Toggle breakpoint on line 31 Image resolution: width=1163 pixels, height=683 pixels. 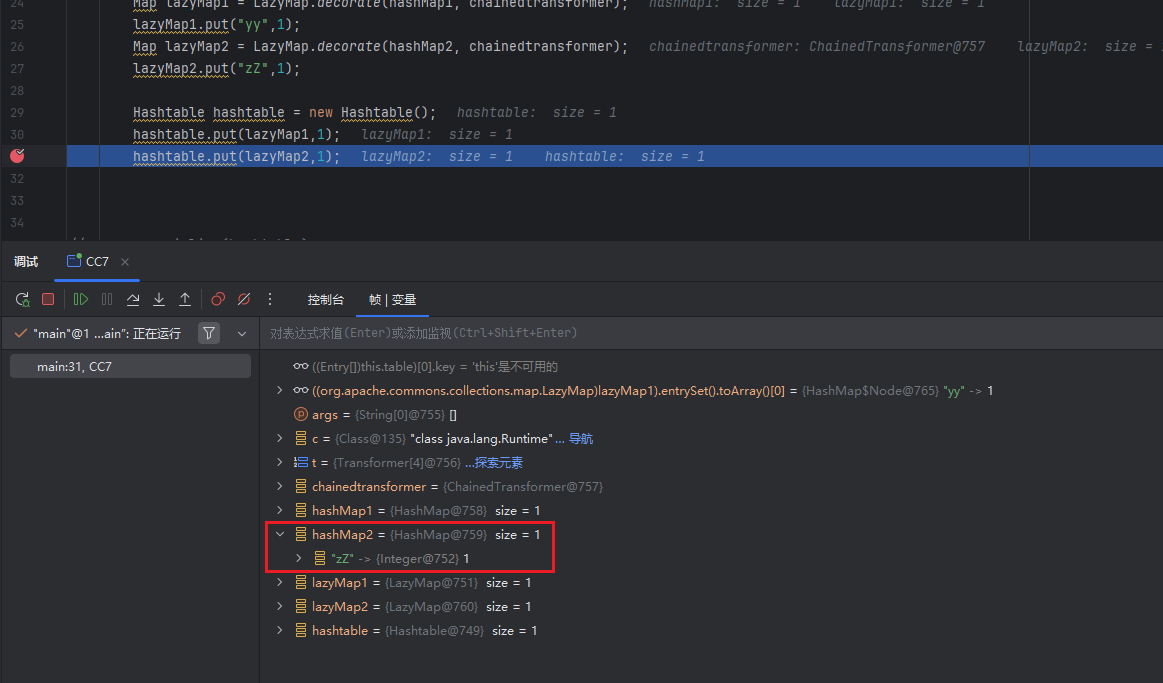18,156
